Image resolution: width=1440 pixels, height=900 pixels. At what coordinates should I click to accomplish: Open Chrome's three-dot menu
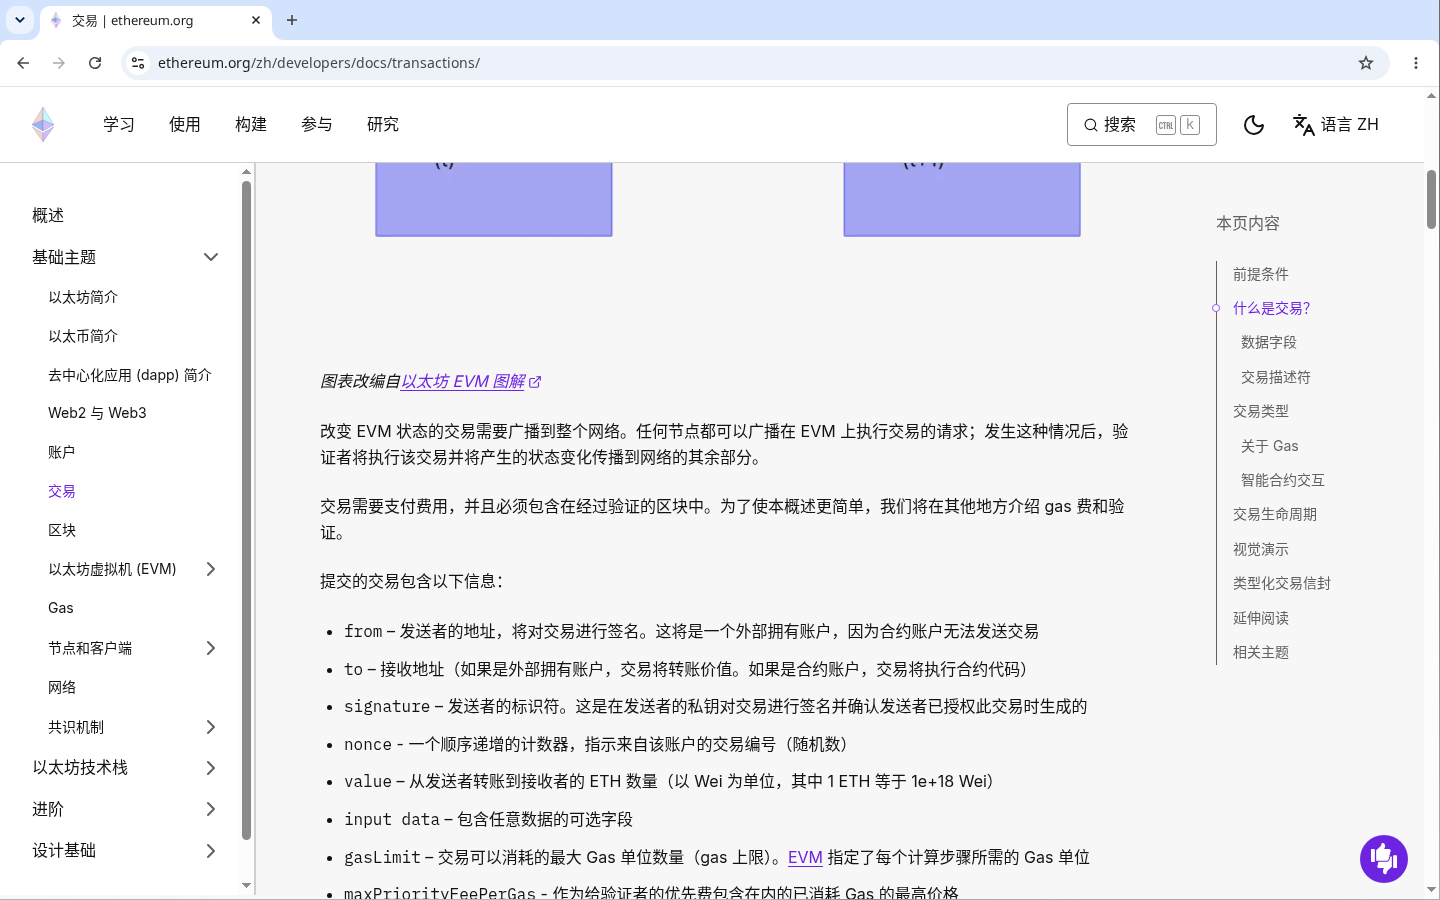pos(1416,63)
